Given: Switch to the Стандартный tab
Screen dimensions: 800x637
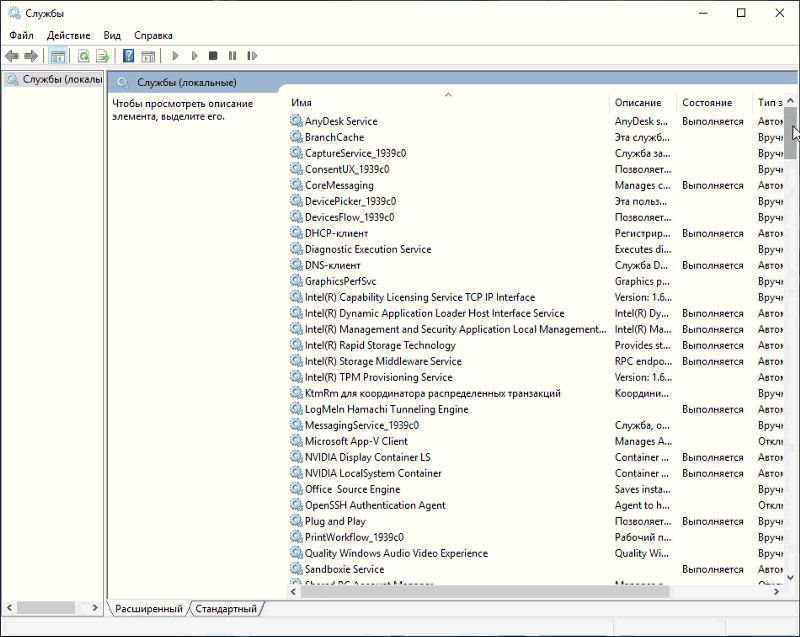Looking at the screenshot, I should click(226, 608).
